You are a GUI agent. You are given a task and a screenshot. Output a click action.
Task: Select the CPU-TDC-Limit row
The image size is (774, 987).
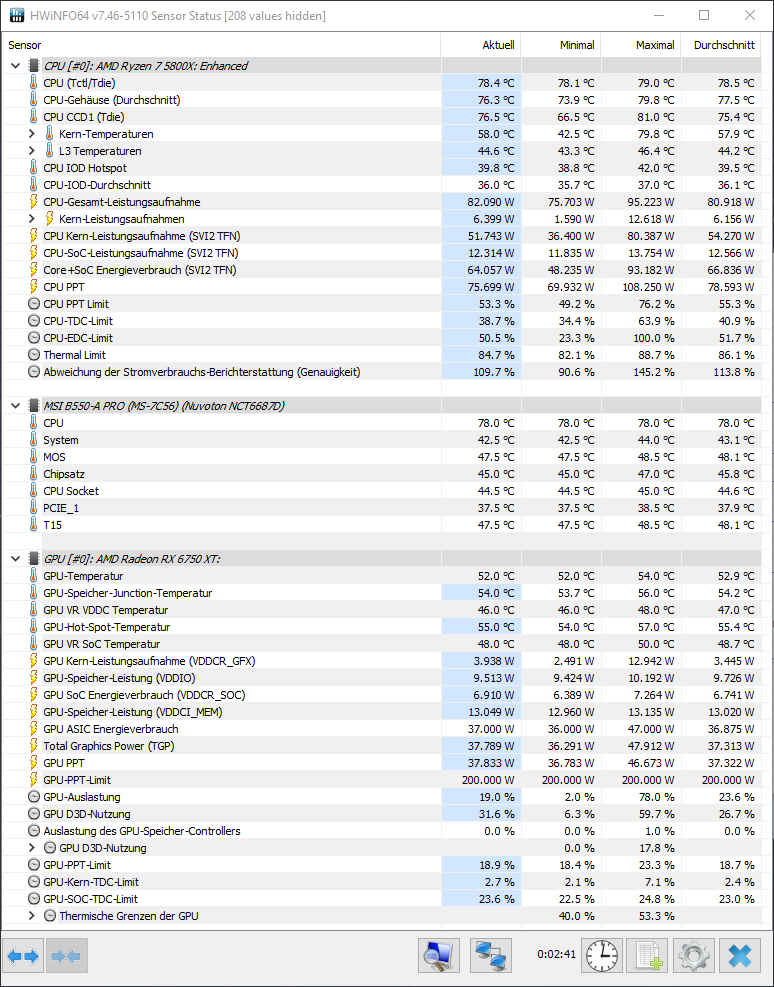(x=381, y=320)
